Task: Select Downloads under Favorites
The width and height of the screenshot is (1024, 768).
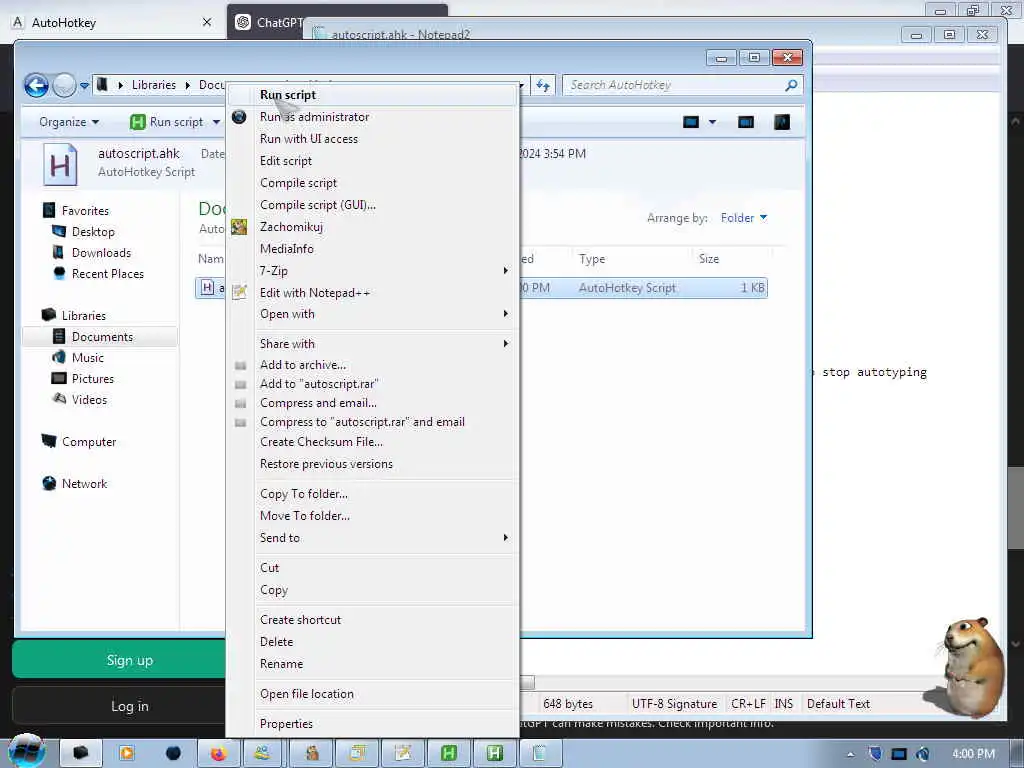Action: coord(101,253)
